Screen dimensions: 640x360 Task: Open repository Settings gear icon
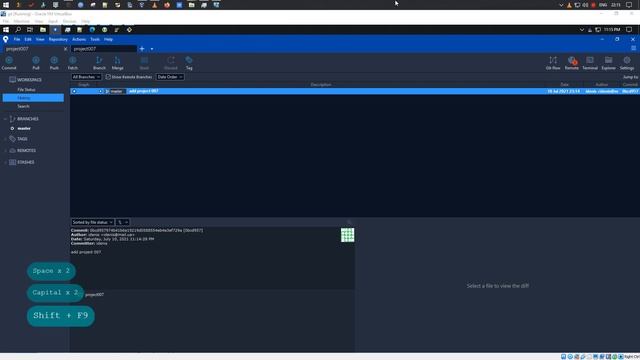coord(627,63)
